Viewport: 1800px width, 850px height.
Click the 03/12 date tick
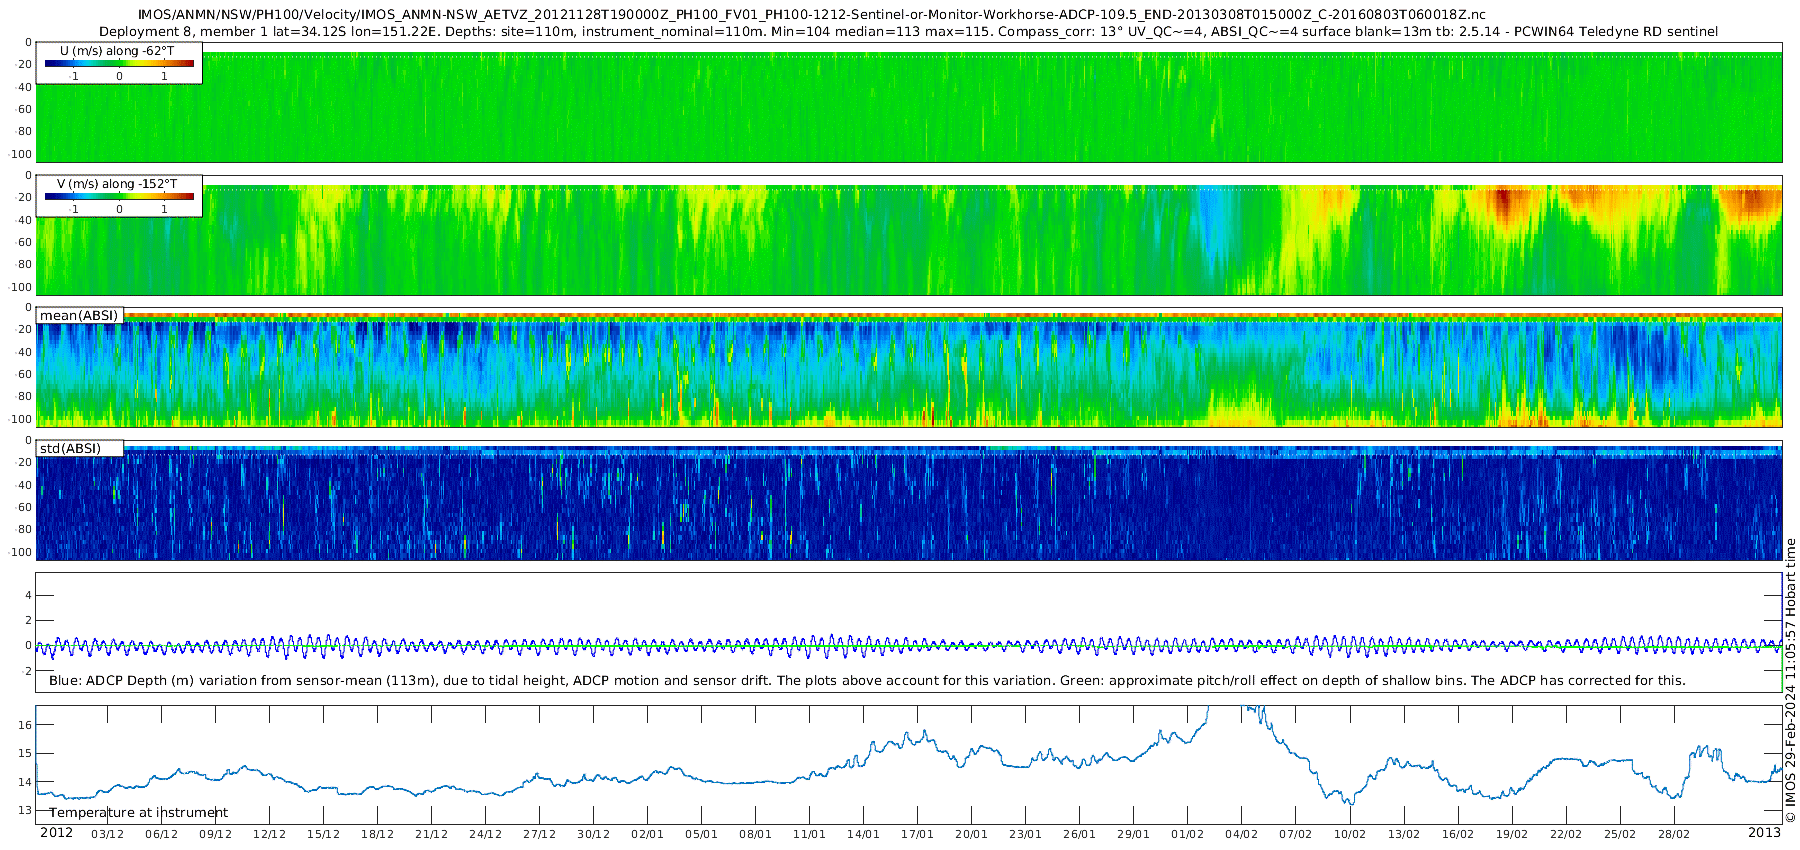(x=108, y=834)
